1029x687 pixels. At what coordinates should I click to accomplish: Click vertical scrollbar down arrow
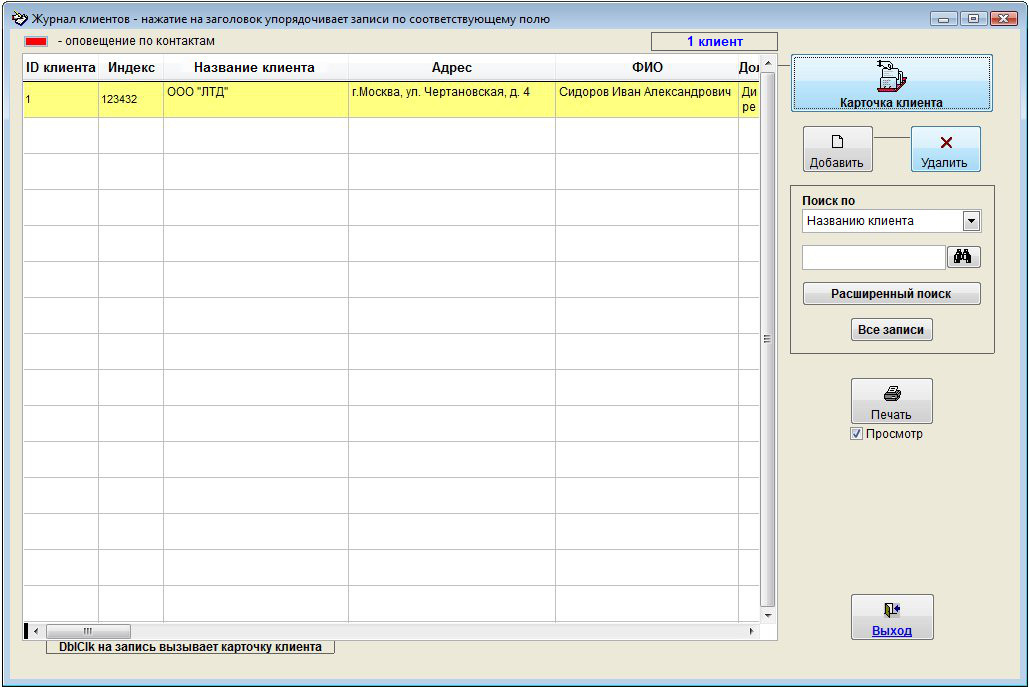(768, 615)
